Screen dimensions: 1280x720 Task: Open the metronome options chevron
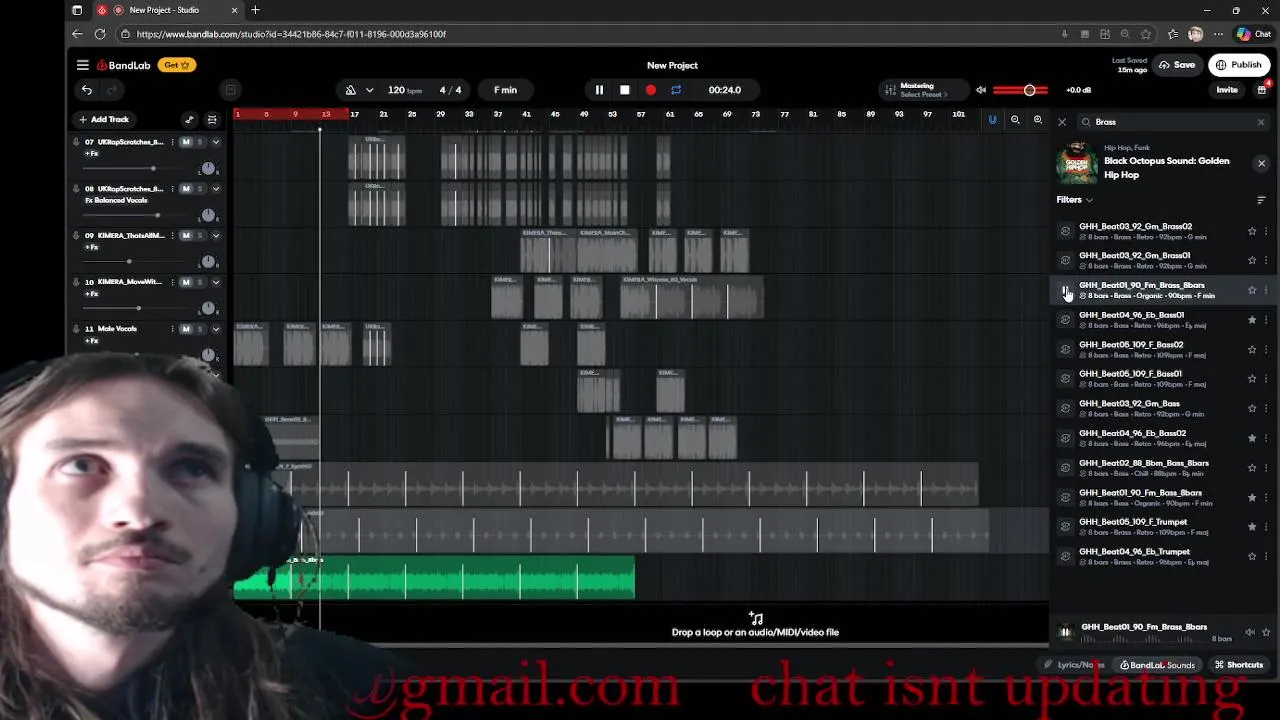click(369, 90)
